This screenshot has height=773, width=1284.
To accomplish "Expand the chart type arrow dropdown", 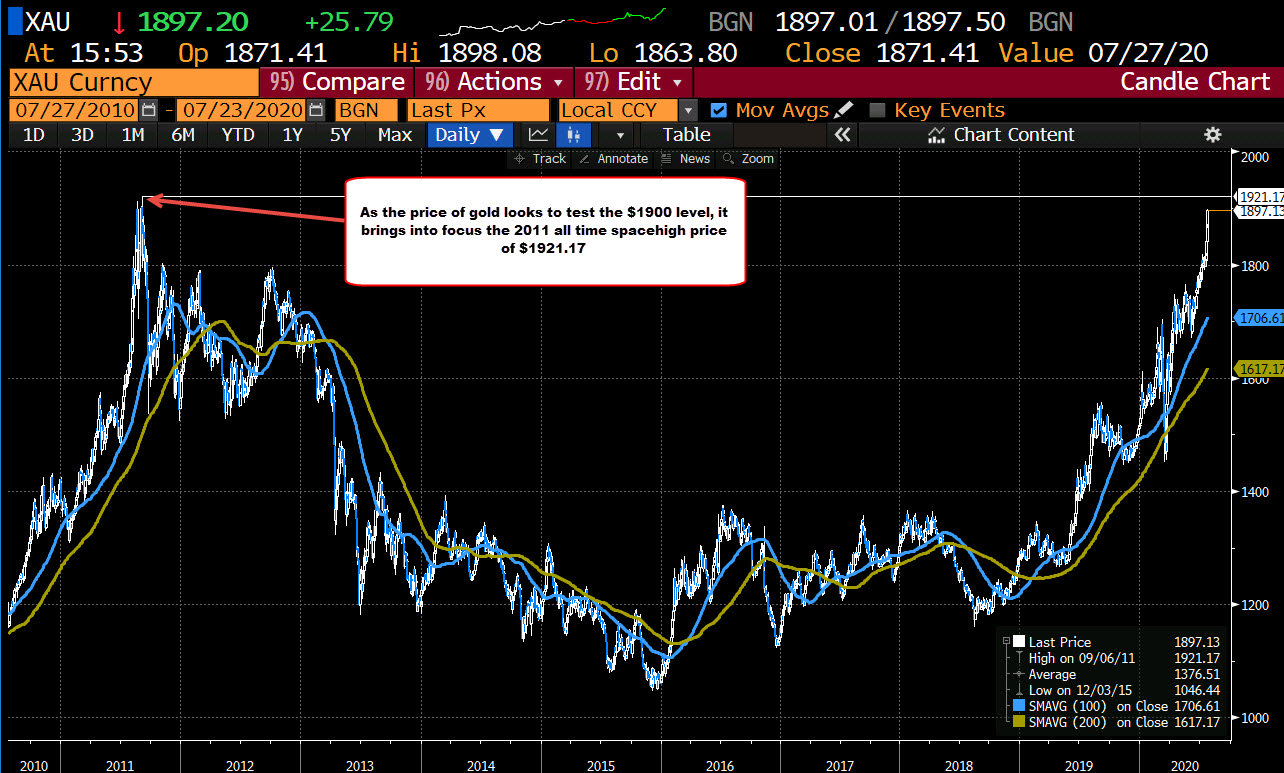I will click(620, 135).
